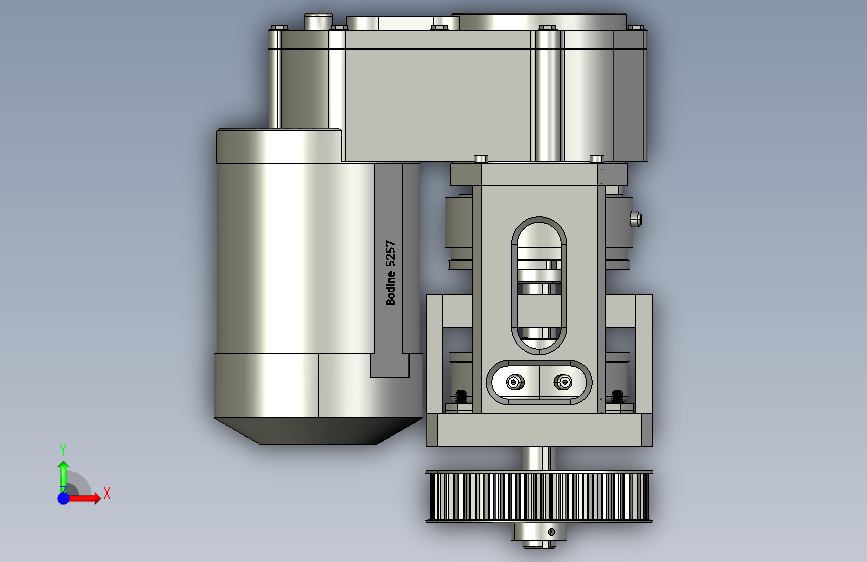Select the dark conical motor end cap
The width and height of the screenshot is (867, 562).
point(319,431)
